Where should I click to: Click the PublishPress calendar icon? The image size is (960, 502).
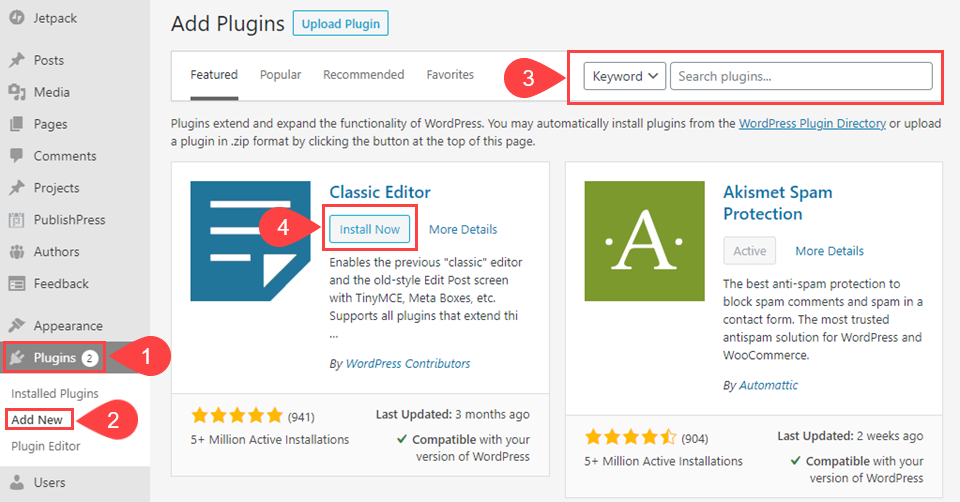(x=16, y=220)
